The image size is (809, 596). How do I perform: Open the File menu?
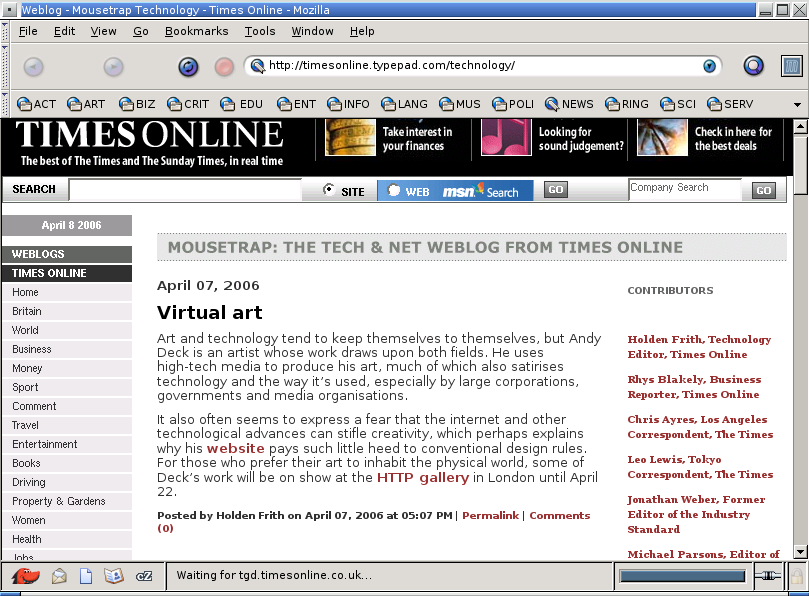point(28,31)
